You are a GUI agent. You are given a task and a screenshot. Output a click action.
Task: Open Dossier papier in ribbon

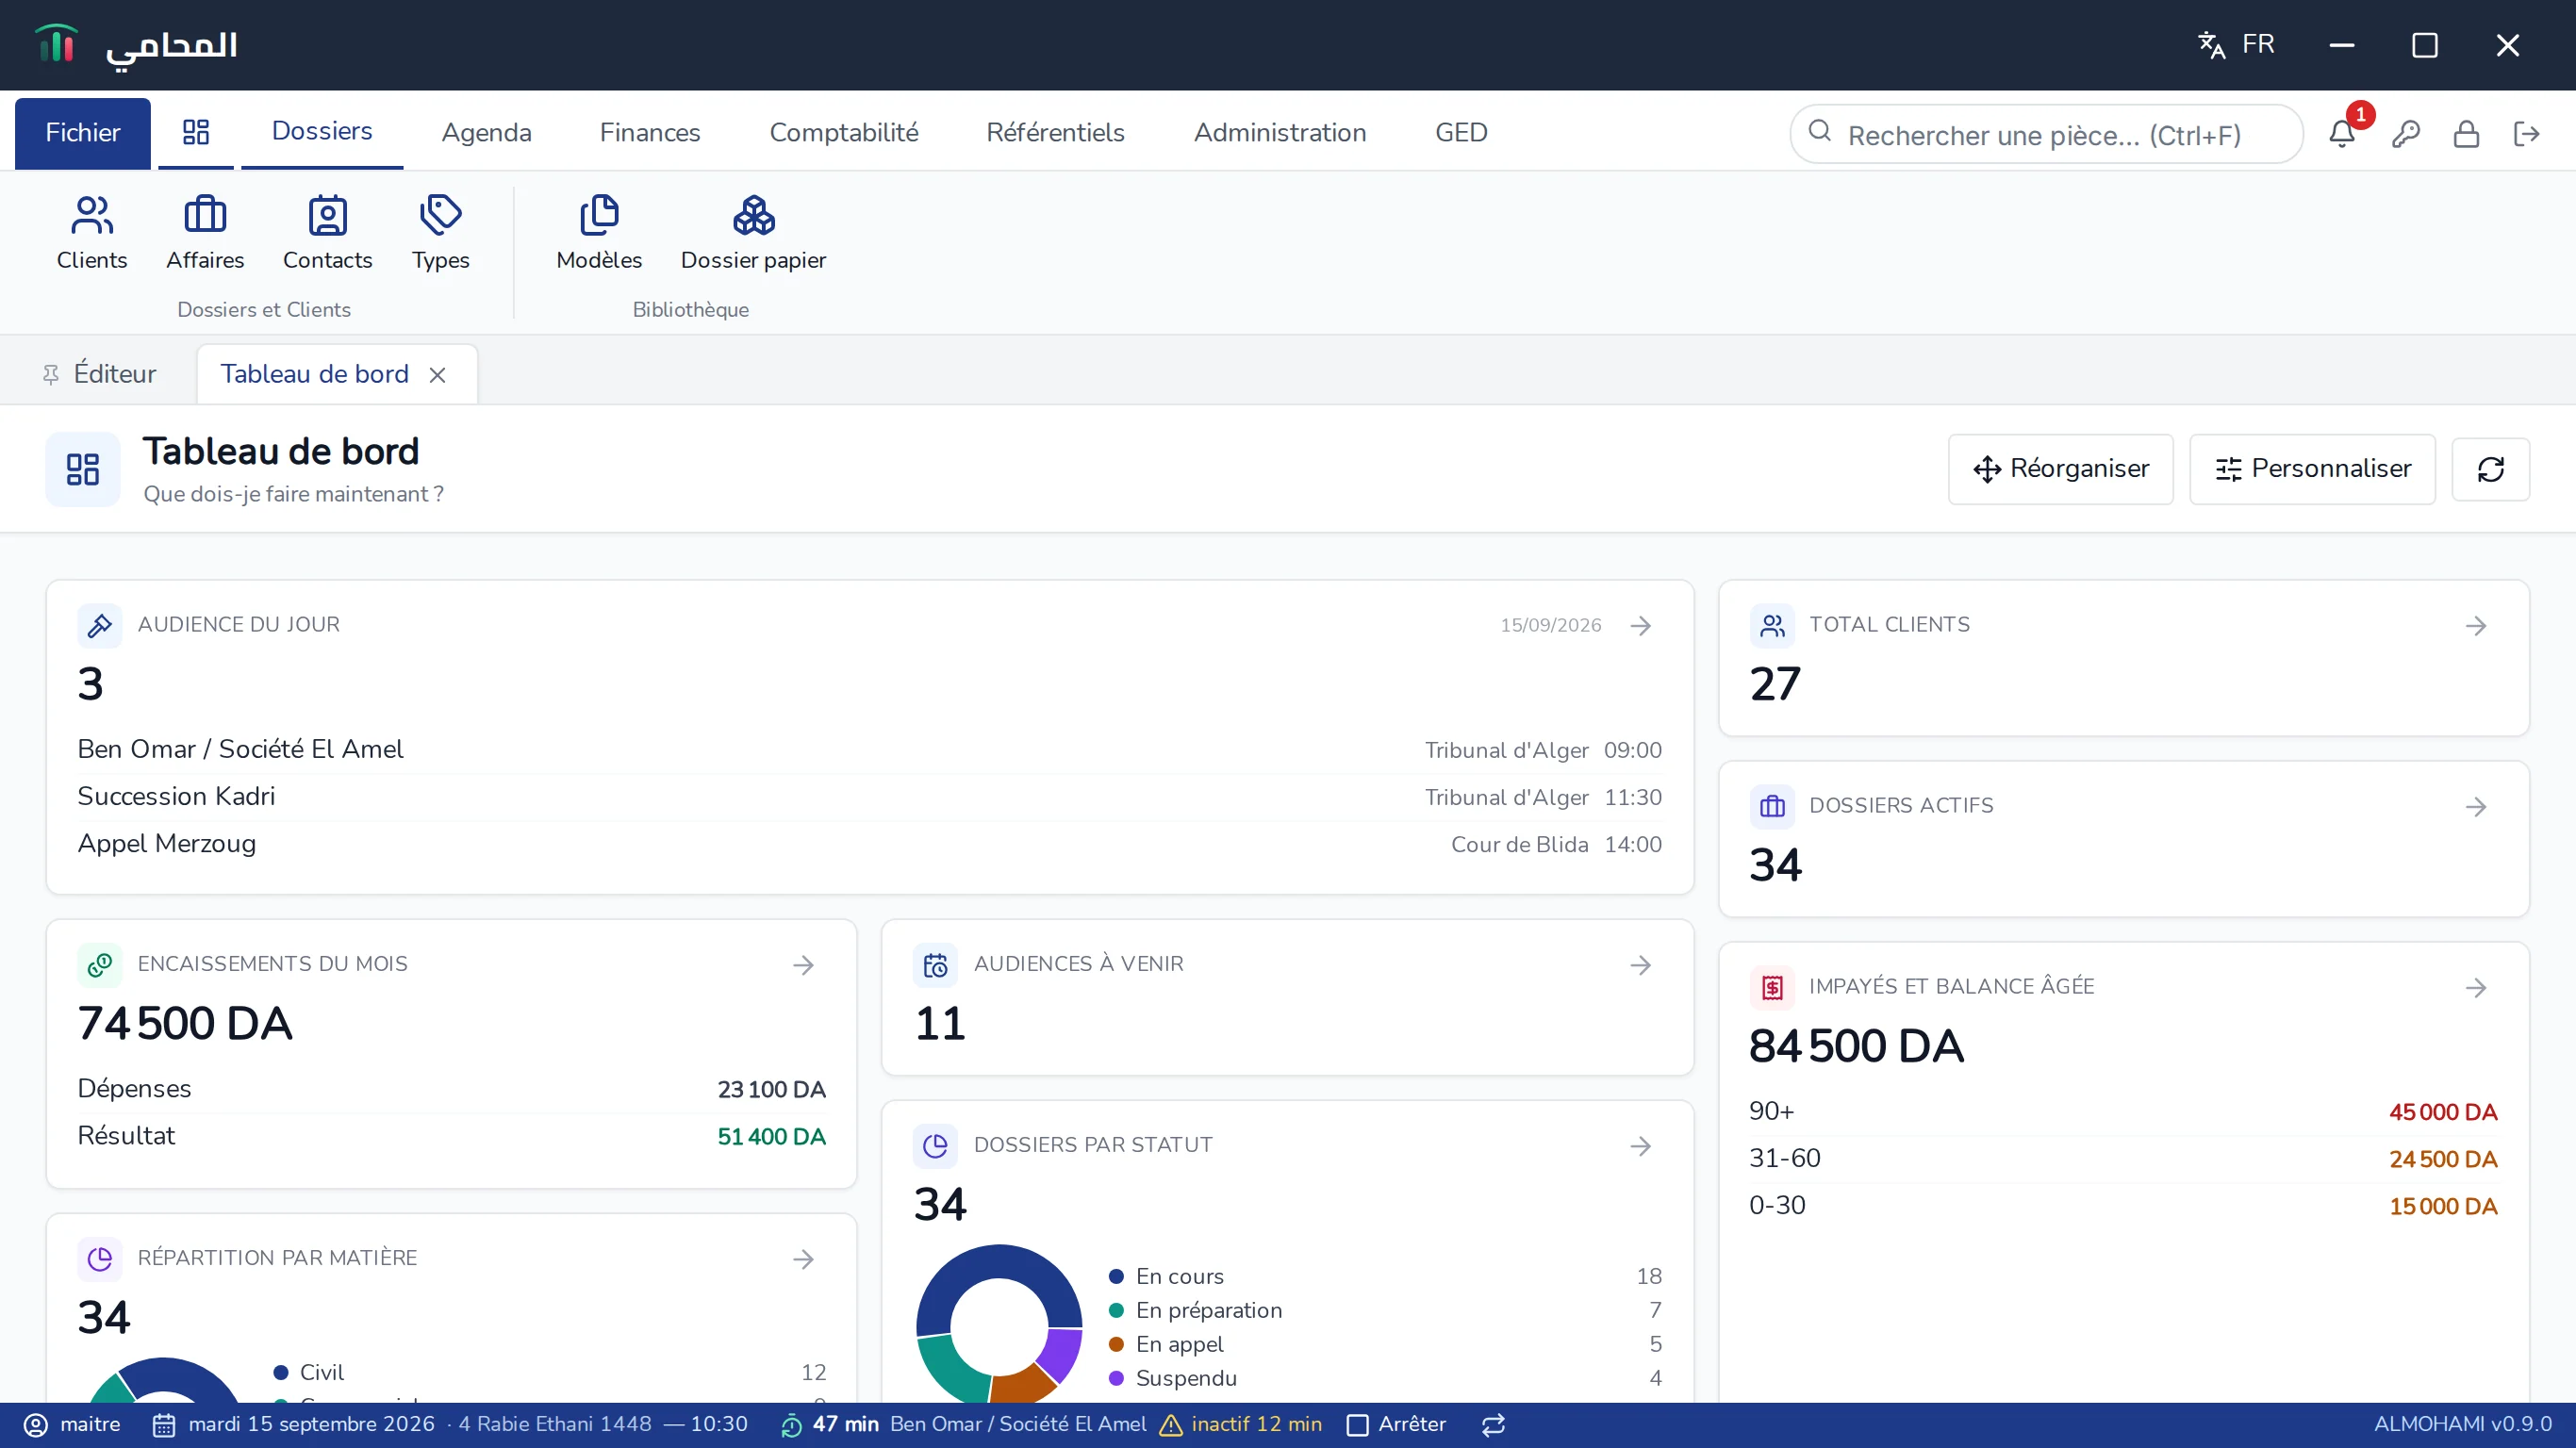753,233
